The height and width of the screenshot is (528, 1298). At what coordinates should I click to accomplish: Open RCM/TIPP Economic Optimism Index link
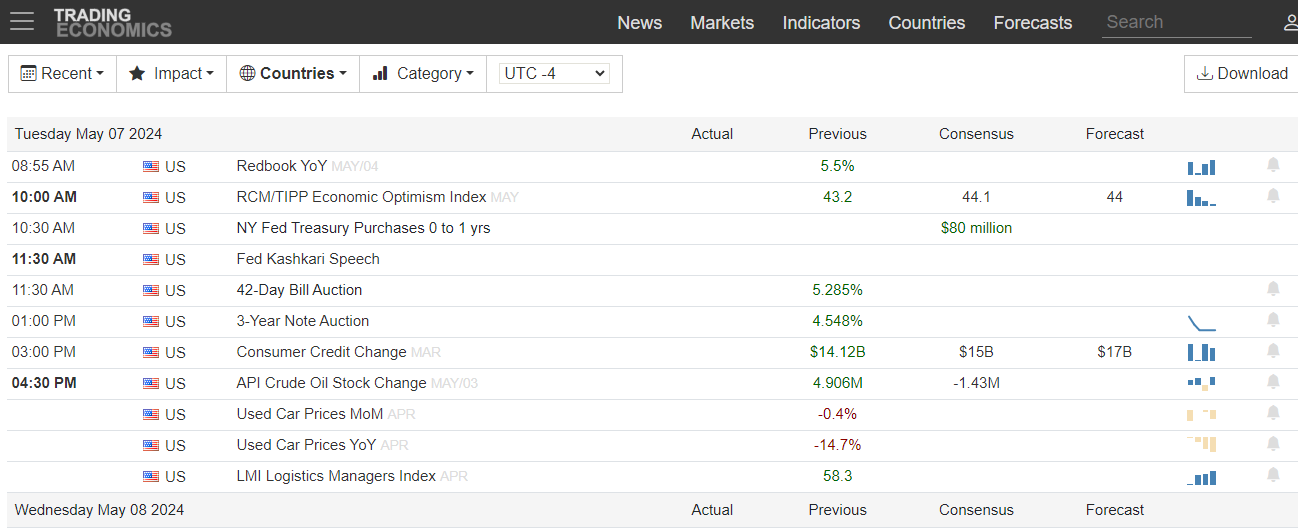click(x=361, y=197)
